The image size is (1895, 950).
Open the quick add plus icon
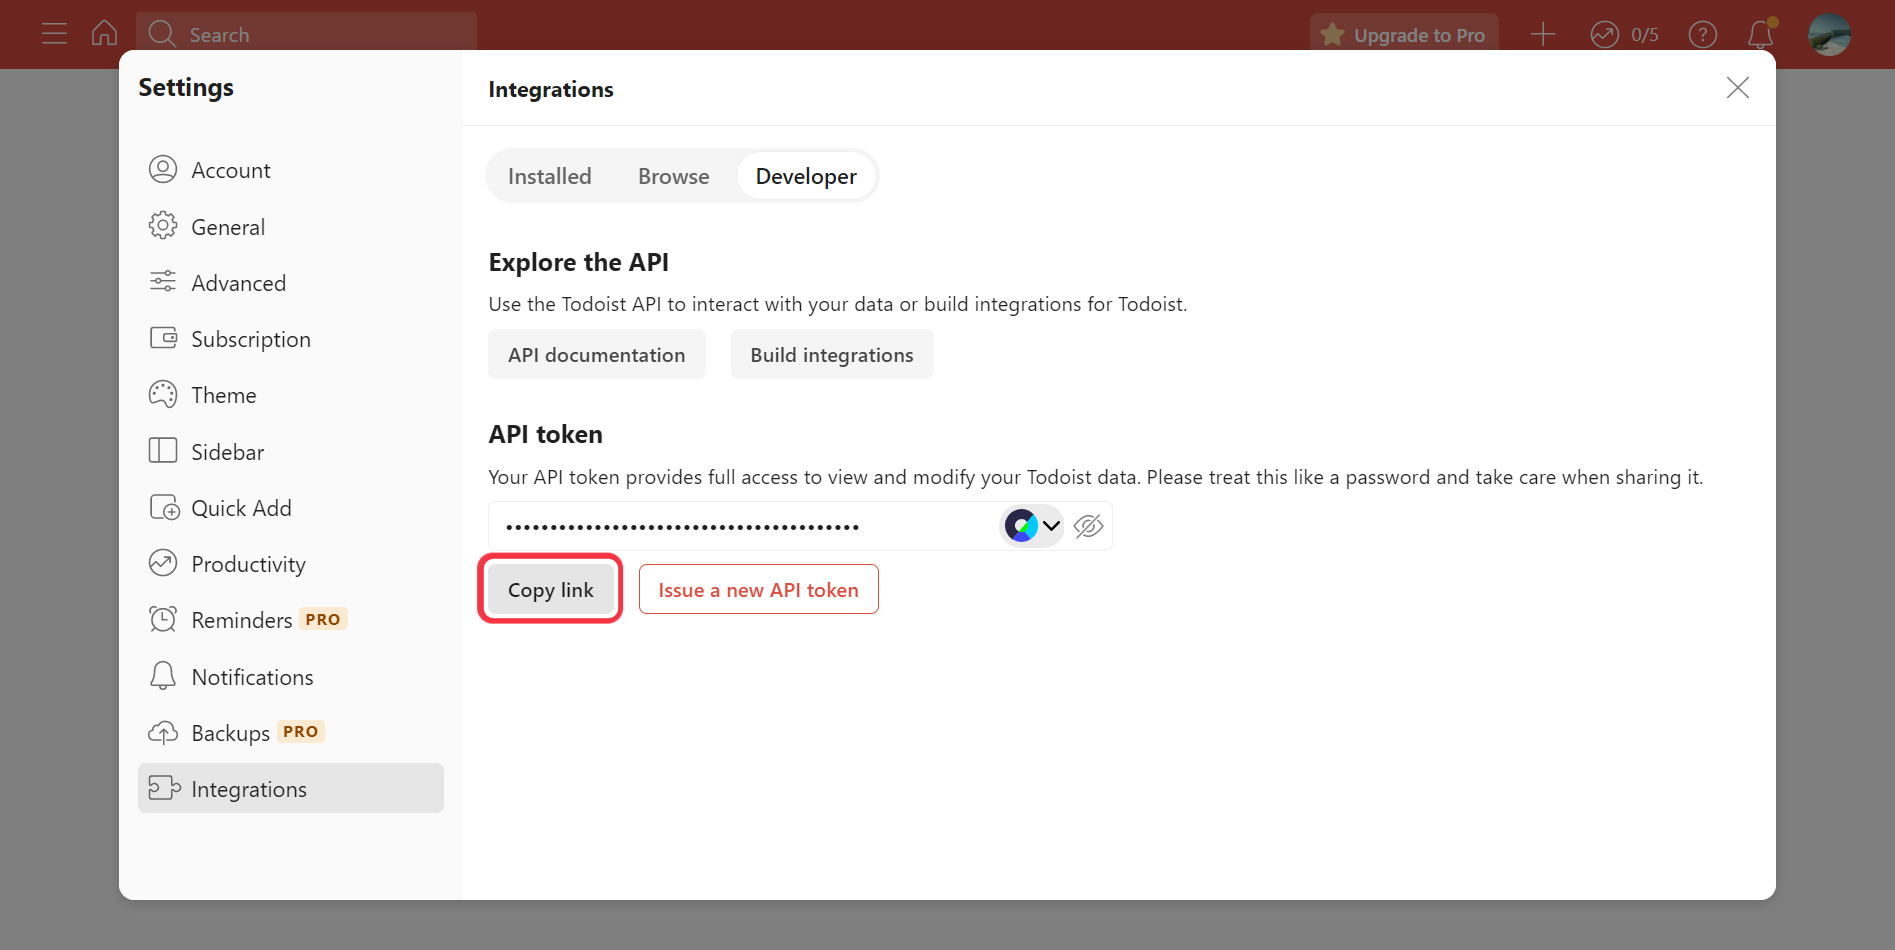point(1542,33)
